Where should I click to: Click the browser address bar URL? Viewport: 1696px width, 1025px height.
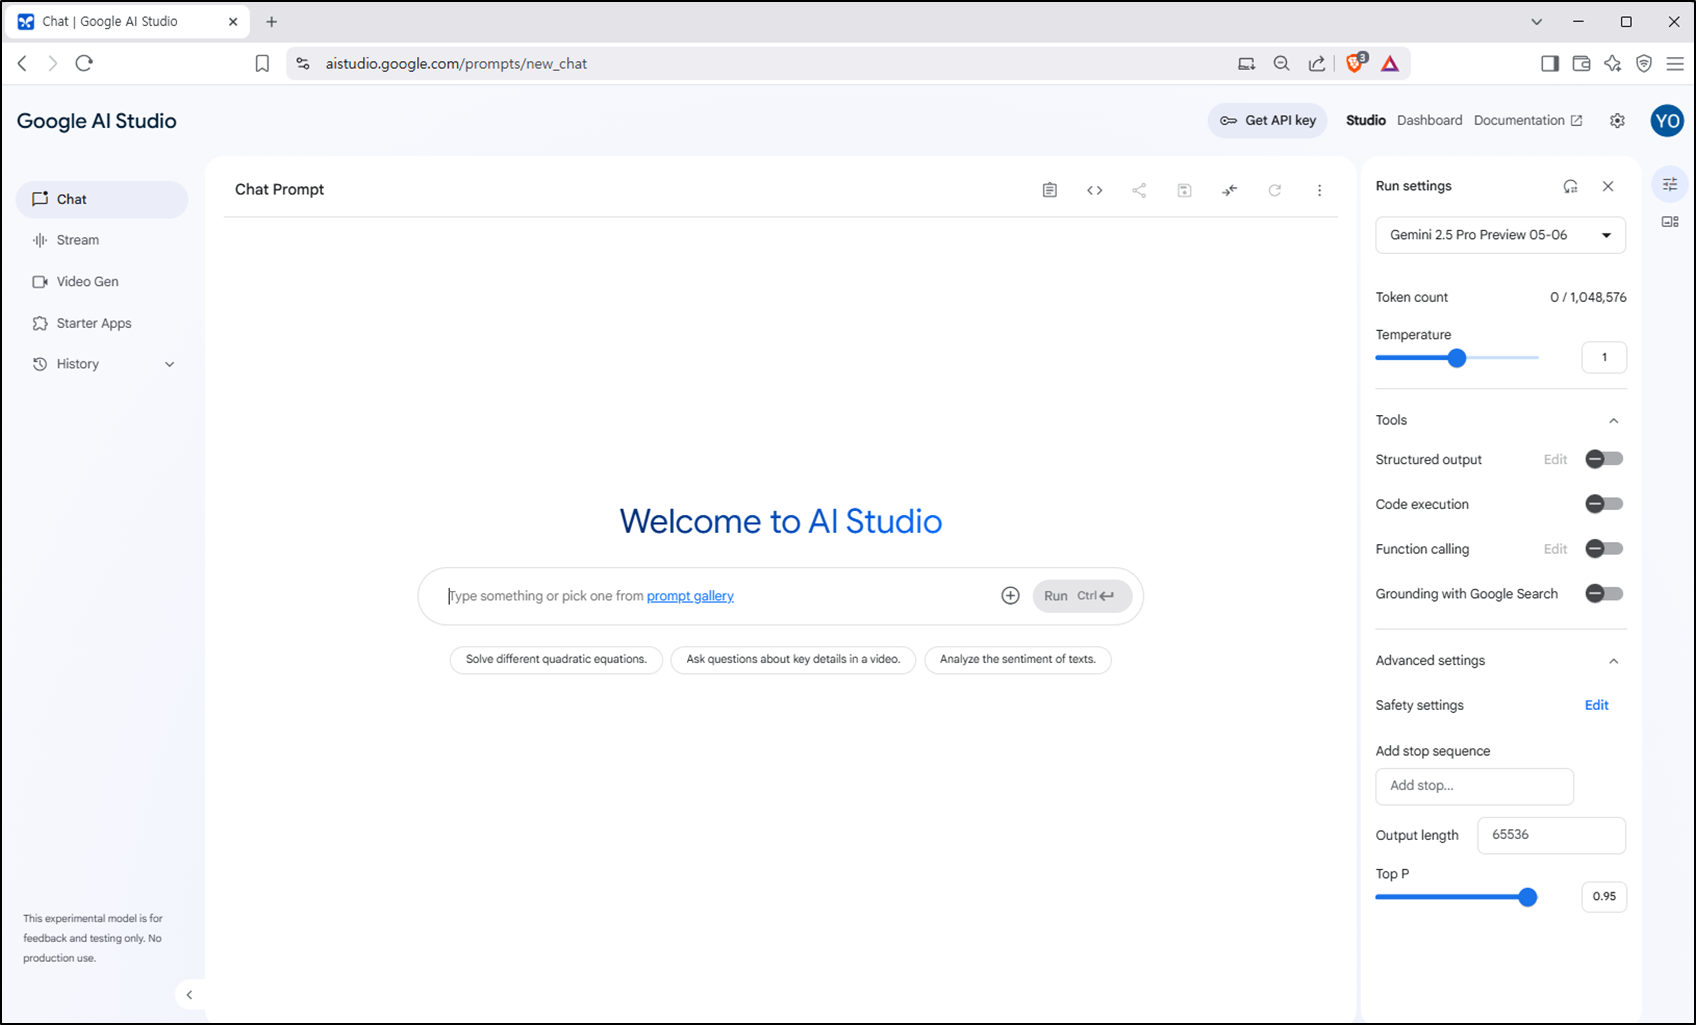point(456,63)
